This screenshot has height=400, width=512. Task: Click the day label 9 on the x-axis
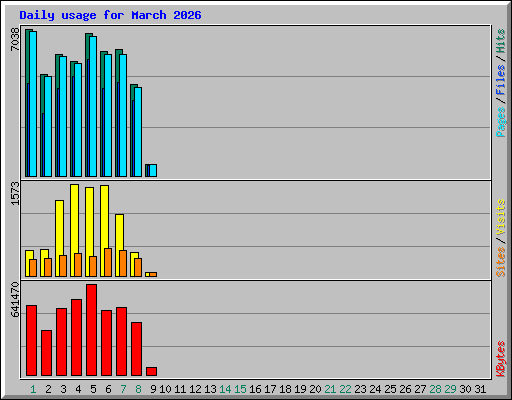point(153,389)
